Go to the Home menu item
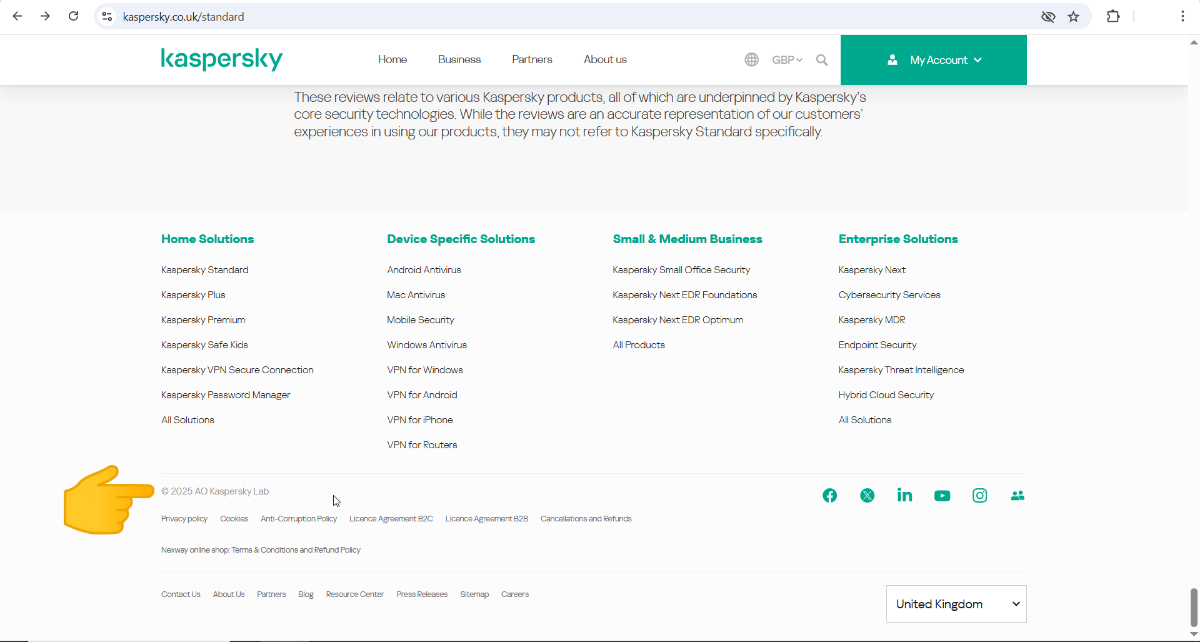The image size is (1200, 642). coord(393,60)
